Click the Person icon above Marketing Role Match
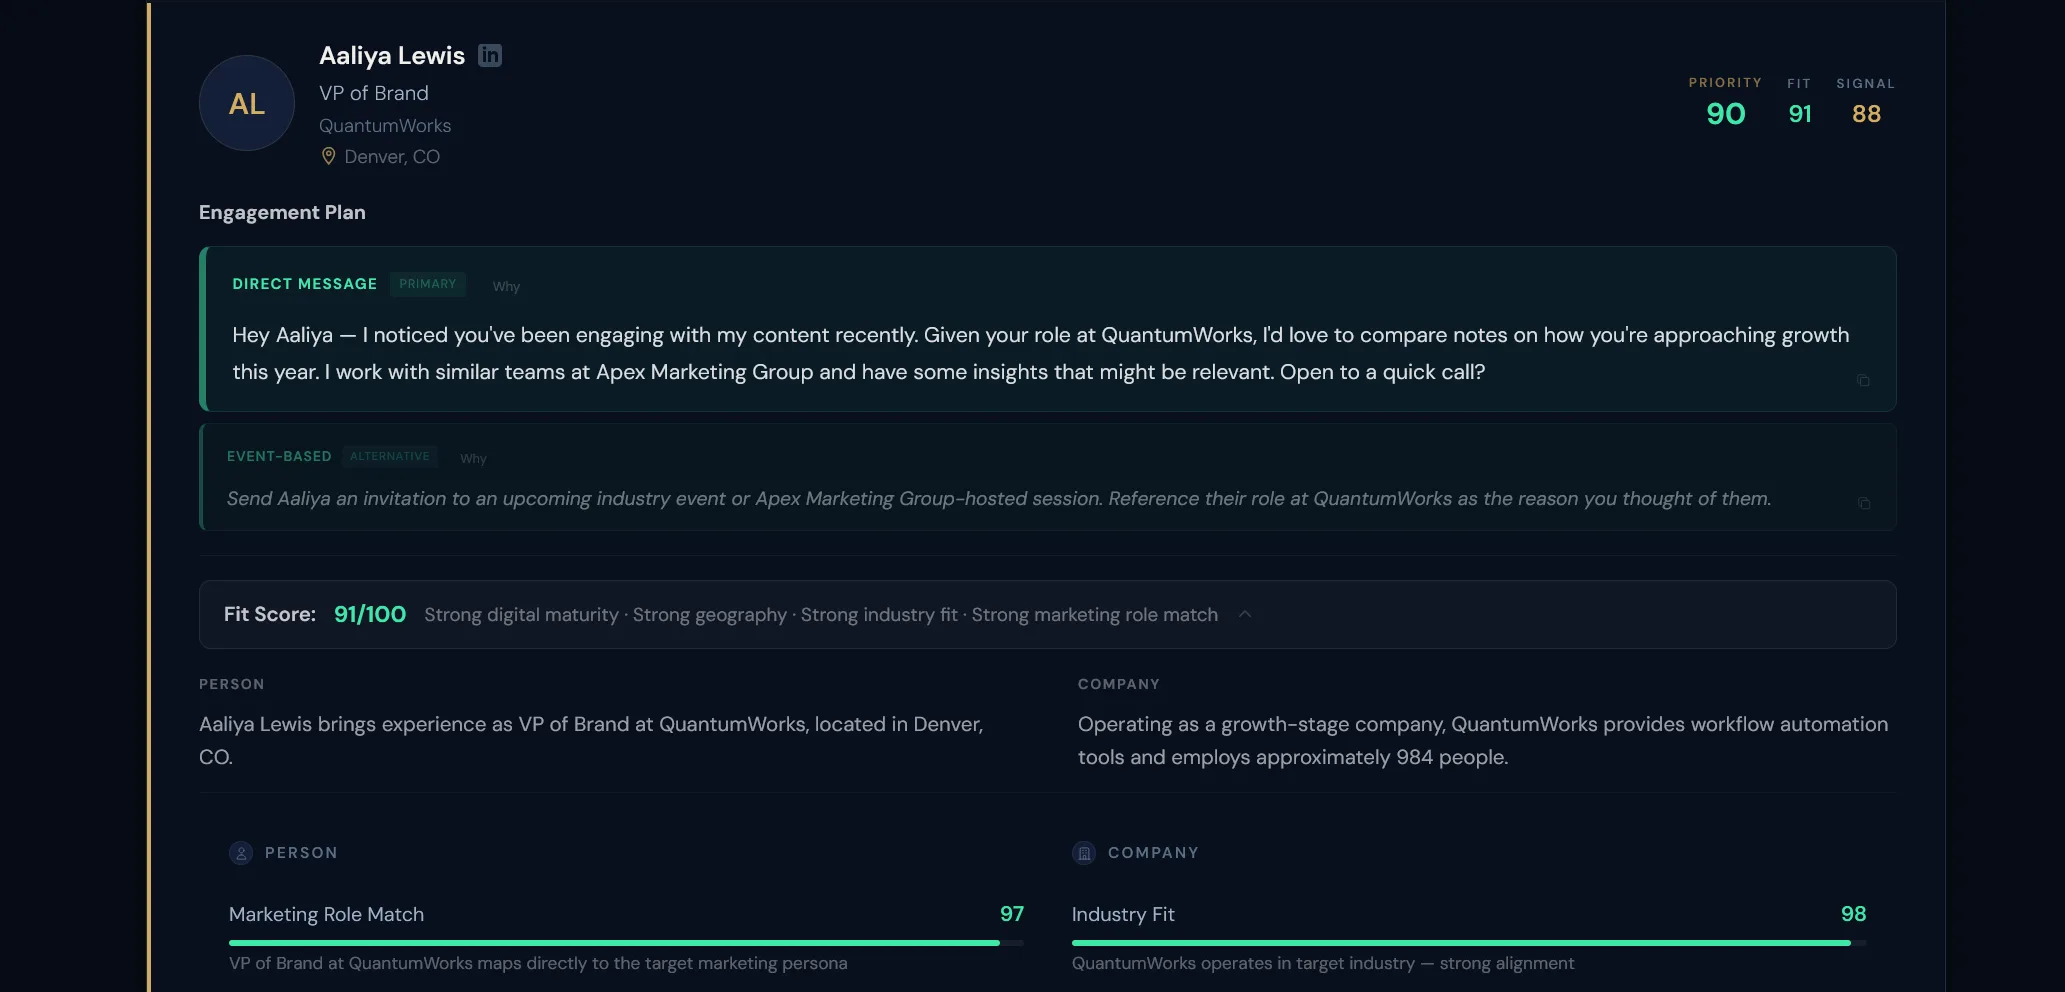The height and width of the screenshot is (992, 2065). pos(241,852)
